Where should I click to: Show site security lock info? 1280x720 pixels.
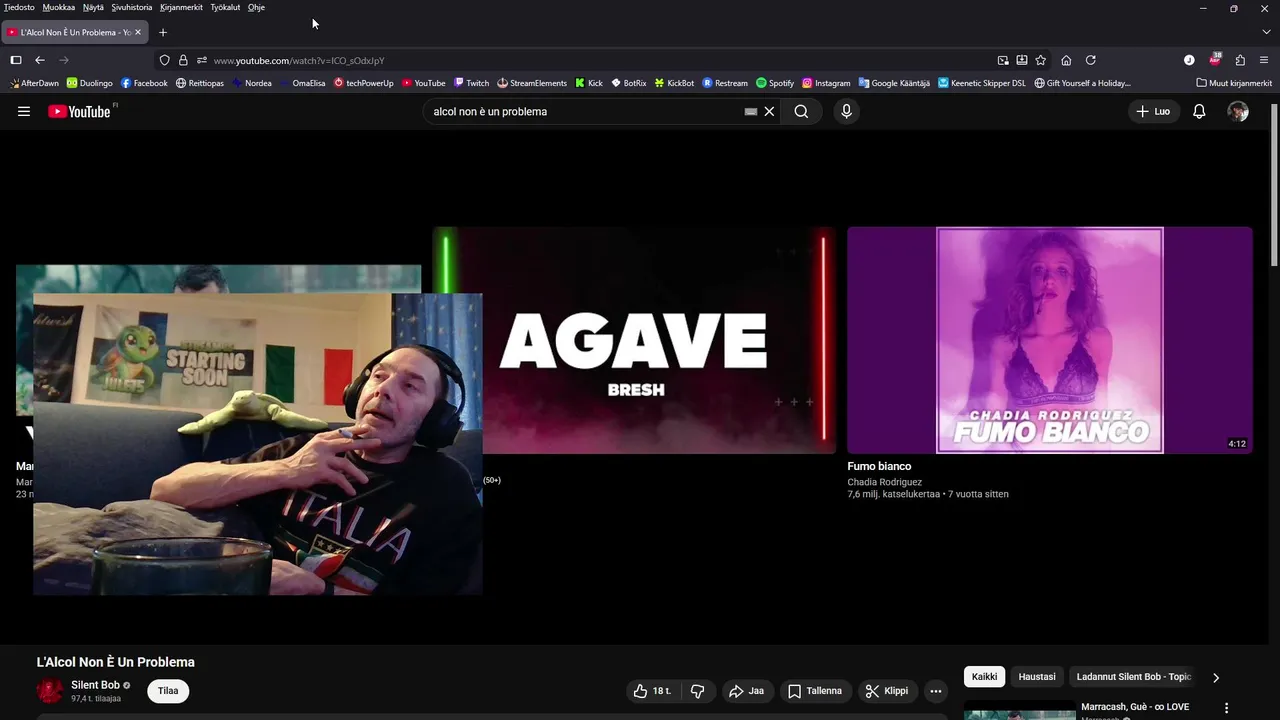point(183,60)
